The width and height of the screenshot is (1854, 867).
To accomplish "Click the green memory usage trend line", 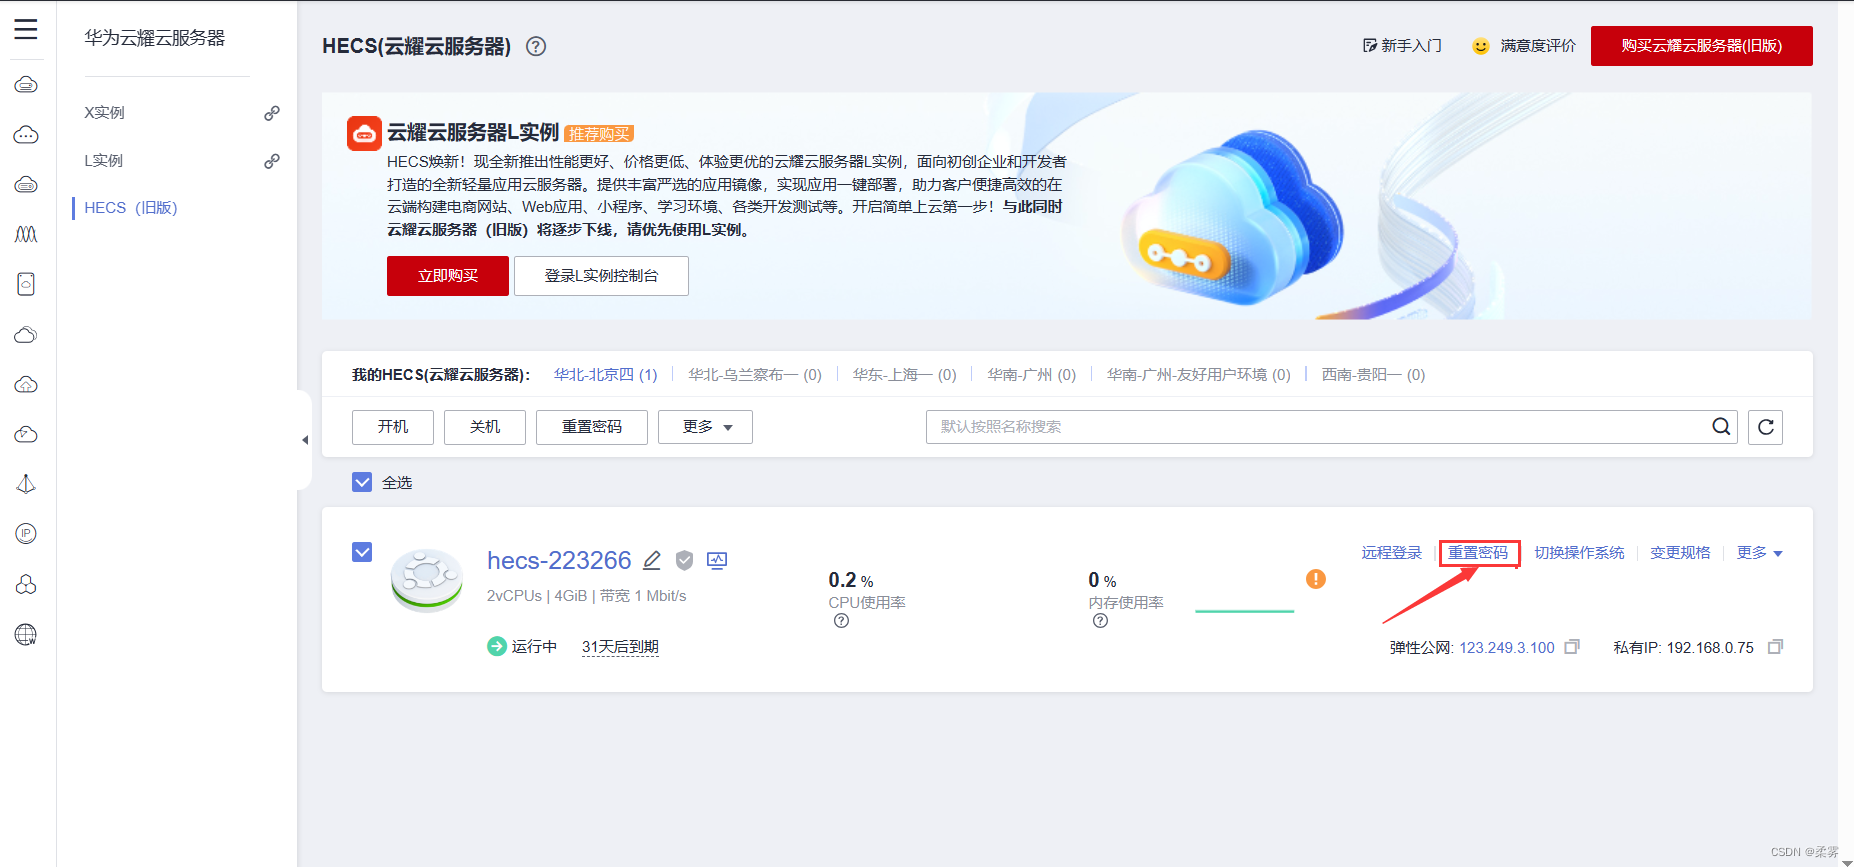I will 1245,611.
